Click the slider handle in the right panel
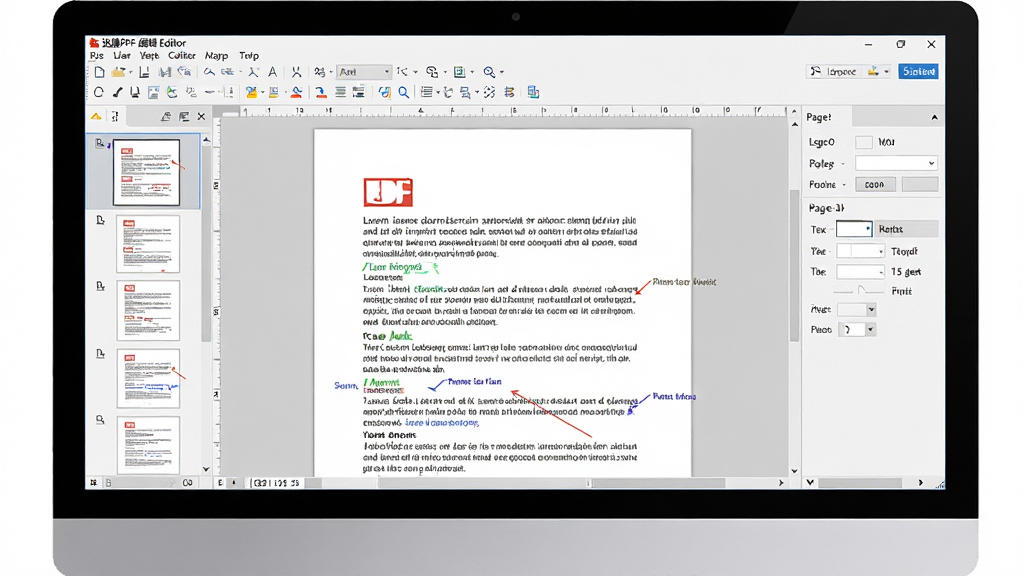1024x576 pixels. tap(861, 289)
